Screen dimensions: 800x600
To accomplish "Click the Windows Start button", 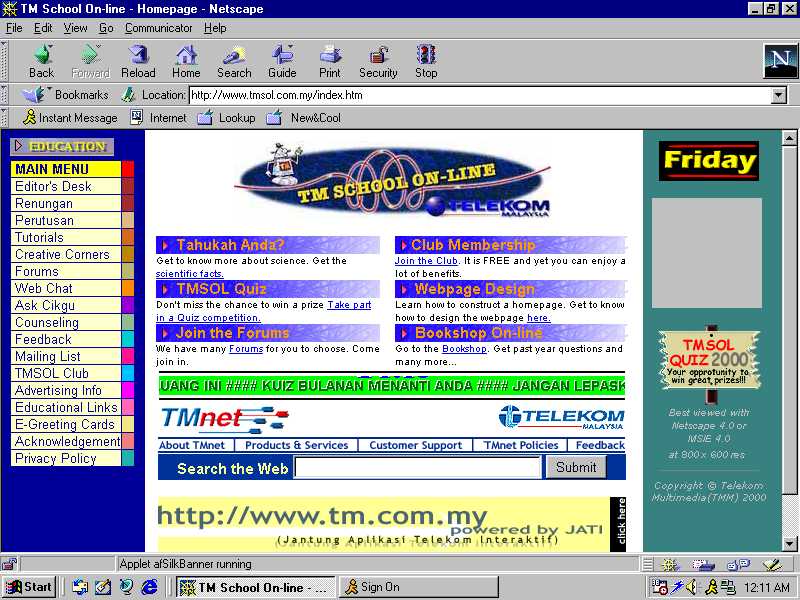I will click(30, 587).
